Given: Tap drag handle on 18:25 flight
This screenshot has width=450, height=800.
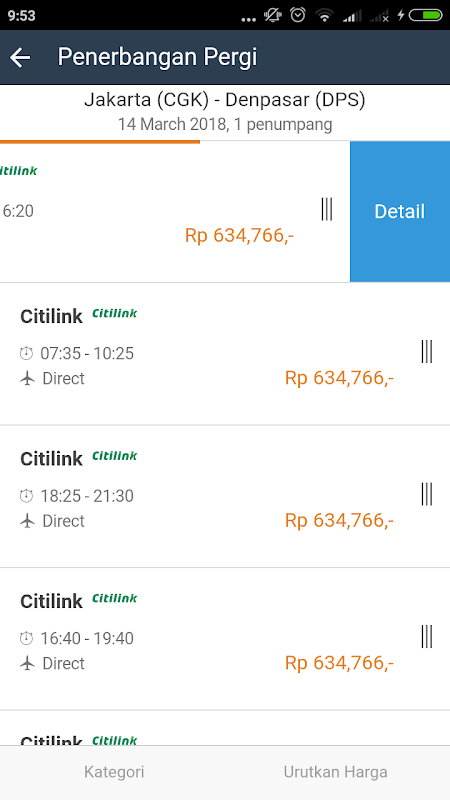Looking at the screenshot, I should (x=427, y=494).
